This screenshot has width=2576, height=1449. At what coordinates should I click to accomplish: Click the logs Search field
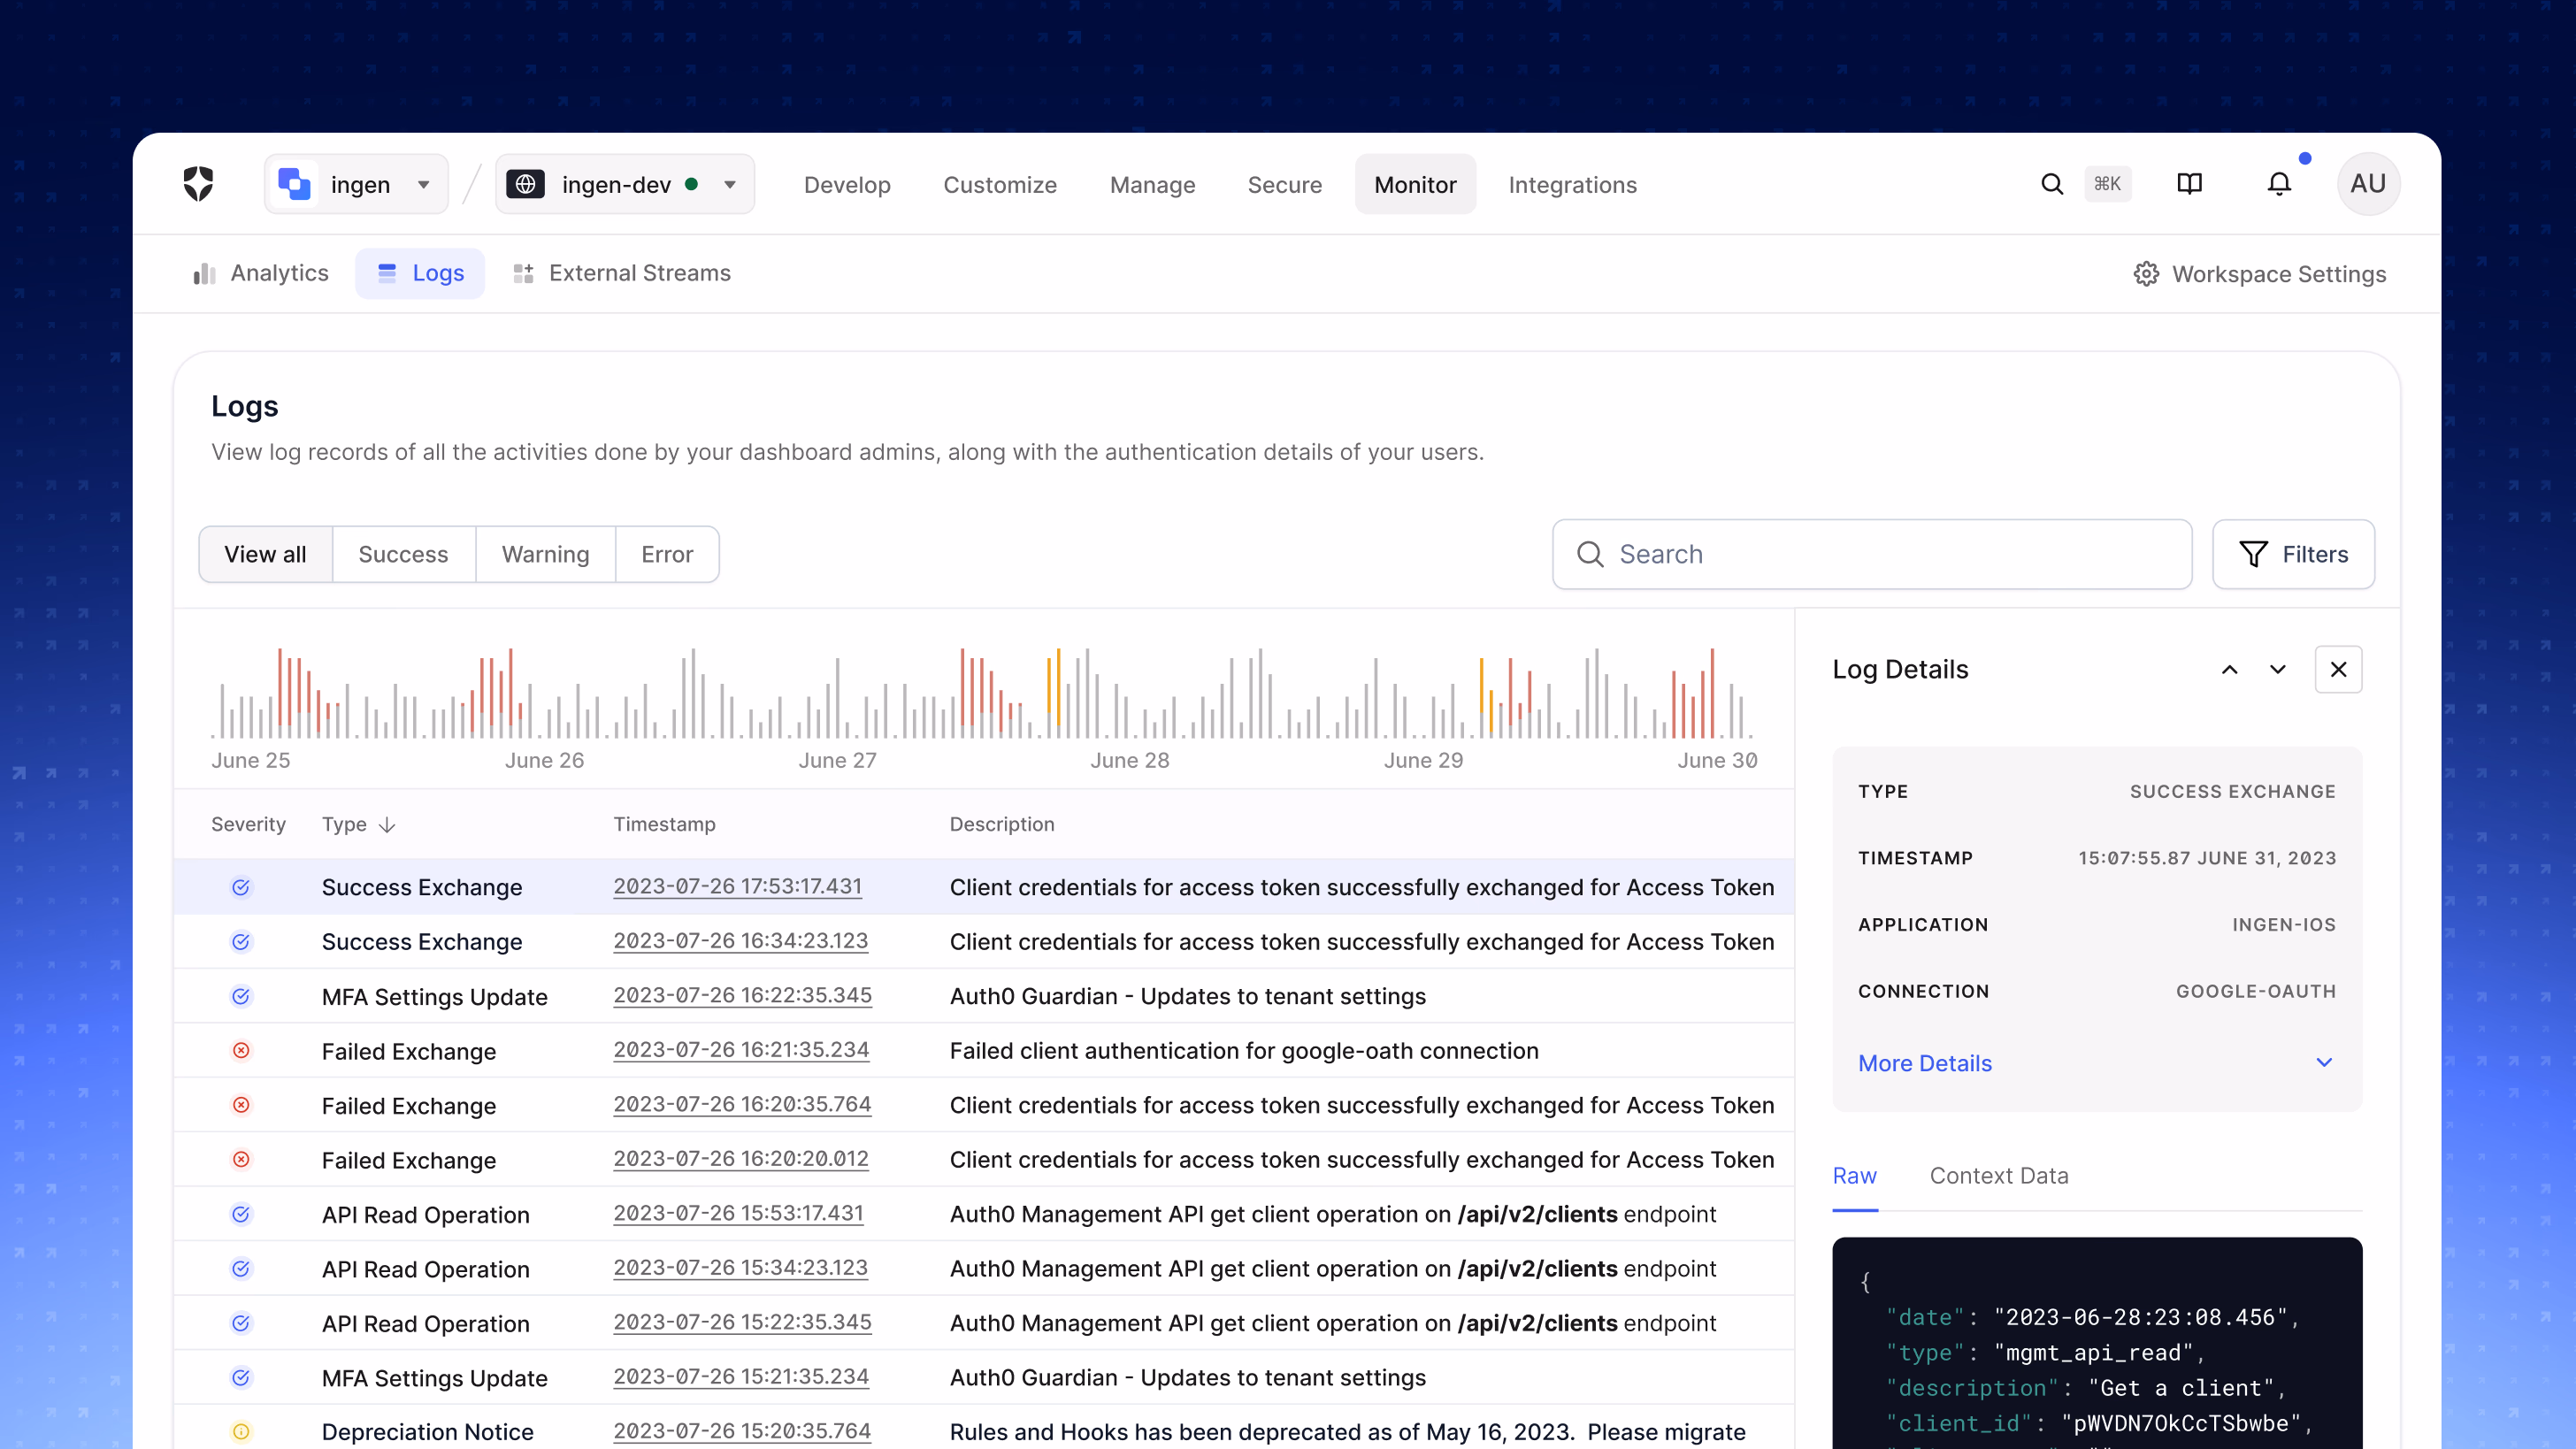1872,554
